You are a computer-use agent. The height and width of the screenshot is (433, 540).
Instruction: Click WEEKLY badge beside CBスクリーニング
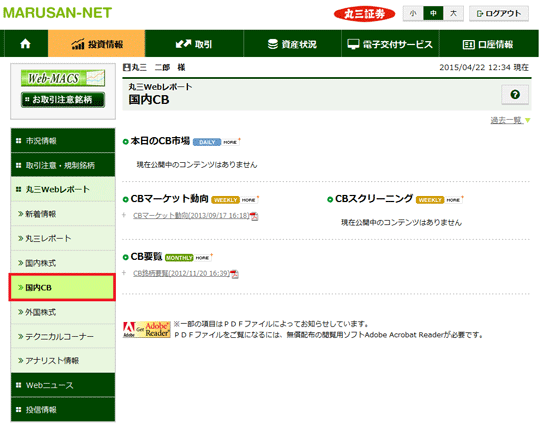430,200
